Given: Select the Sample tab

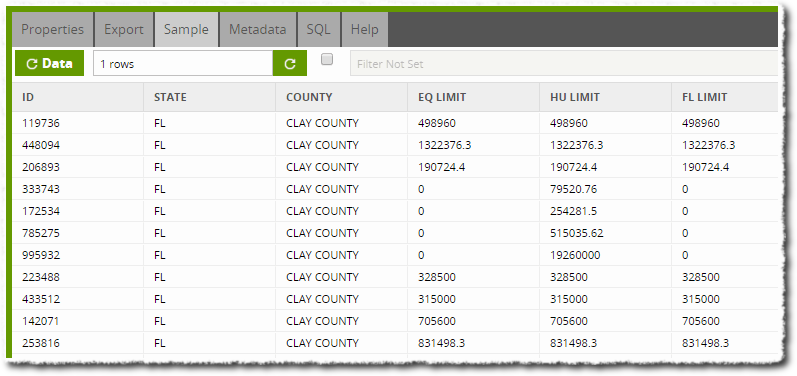Looking at the screenshot, I should tap(187, 29).
